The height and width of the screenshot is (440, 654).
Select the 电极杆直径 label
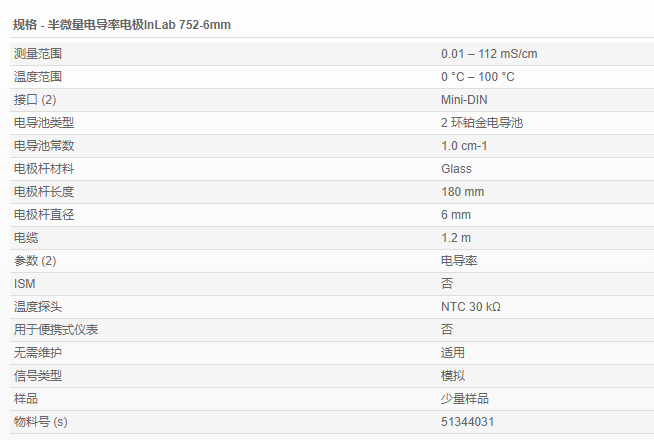pyautogui.click(x=44, y=215)
